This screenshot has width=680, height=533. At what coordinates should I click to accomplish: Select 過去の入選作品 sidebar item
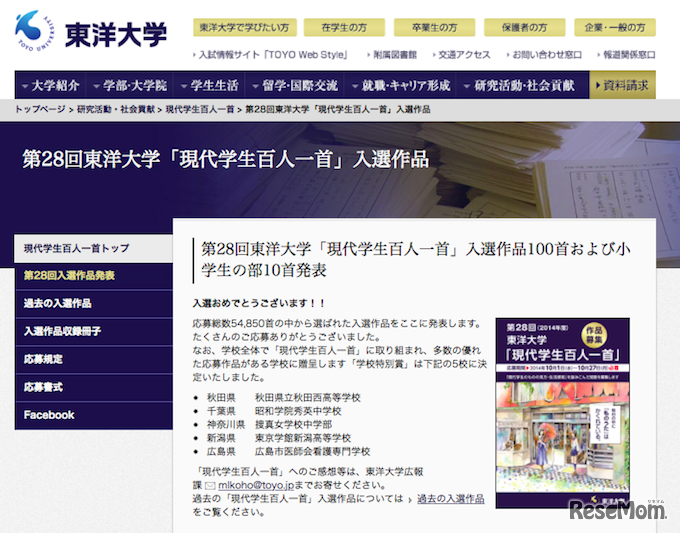pyautogui.click(x=94, y=304)
